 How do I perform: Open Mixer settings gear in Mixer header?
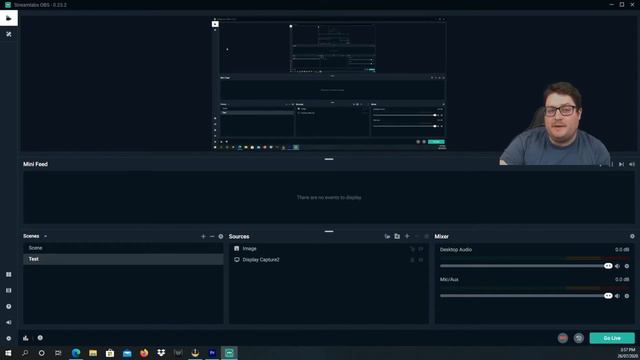632,236
